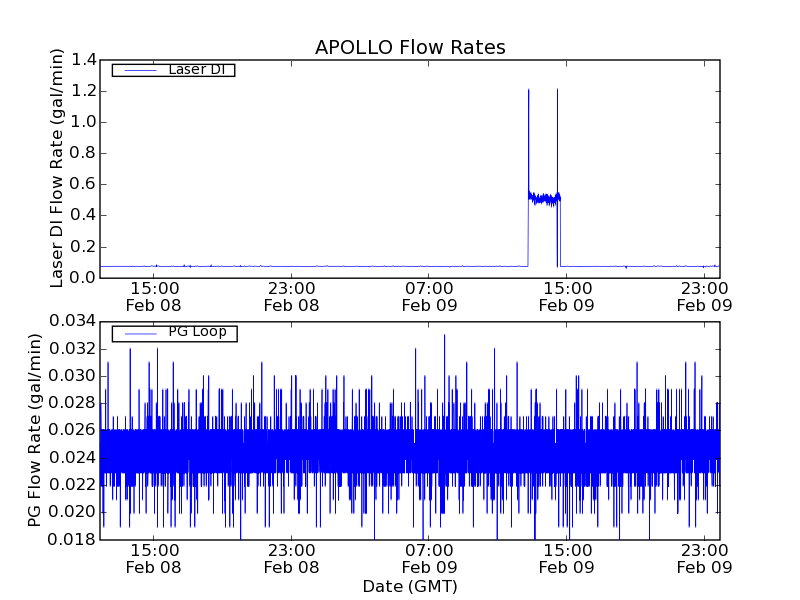Click the first 1.2 spike peak in Laser DI plot
Screen dimensions: 800x600
pyautogui.click(x=528, y=91)
